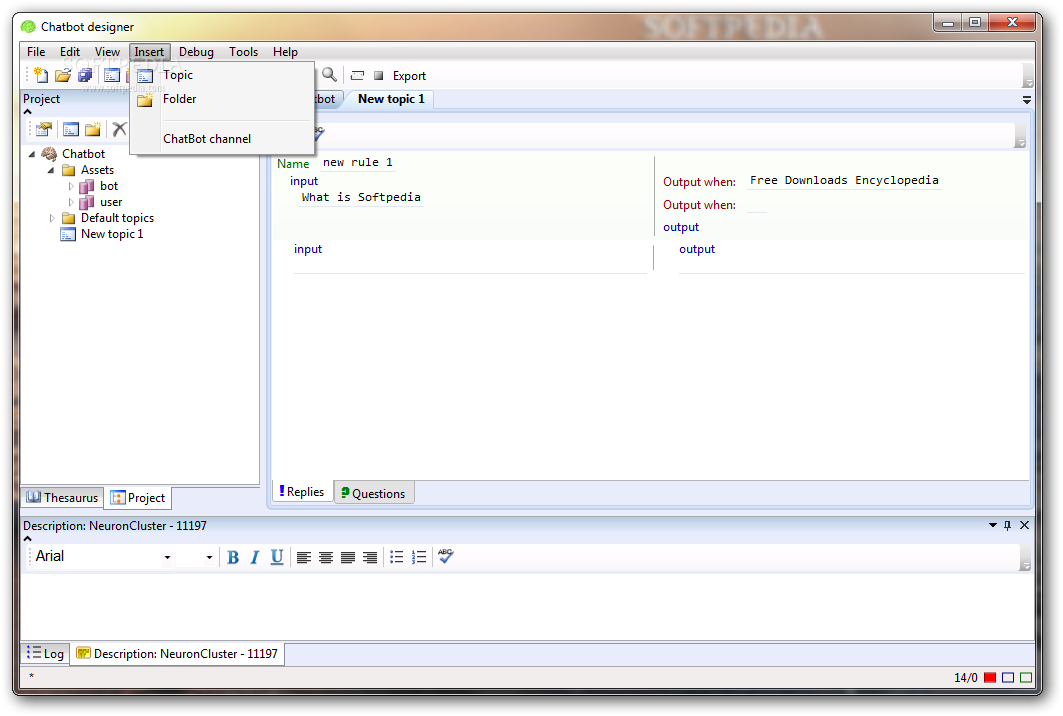Toggle Bold formatting
1063x716 pixels.
pos(233,557)
